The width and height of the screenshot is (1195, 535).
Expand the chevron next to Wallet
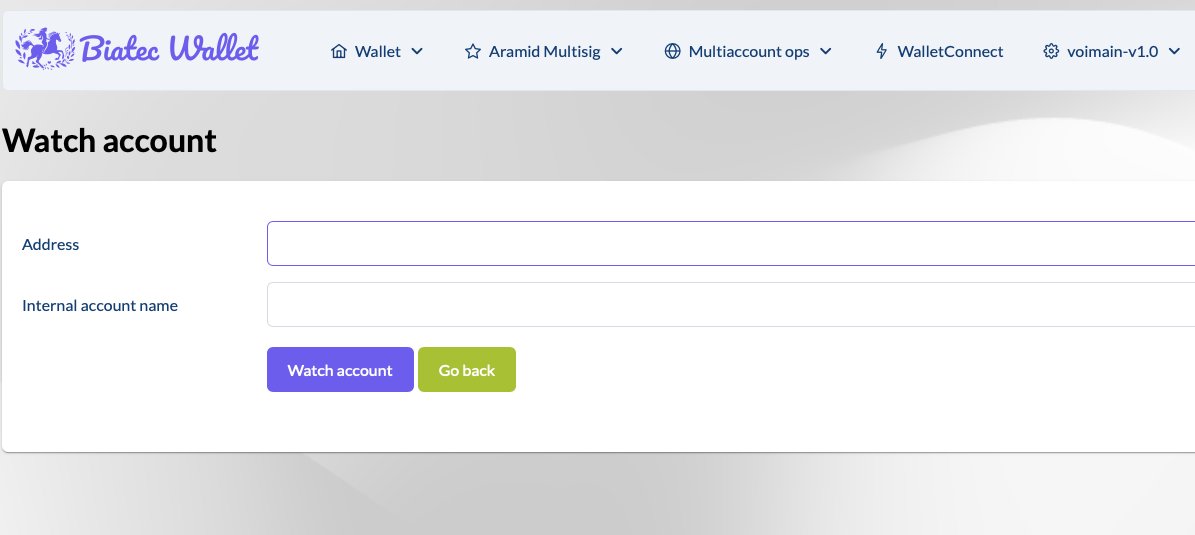[x=417, y=51]
